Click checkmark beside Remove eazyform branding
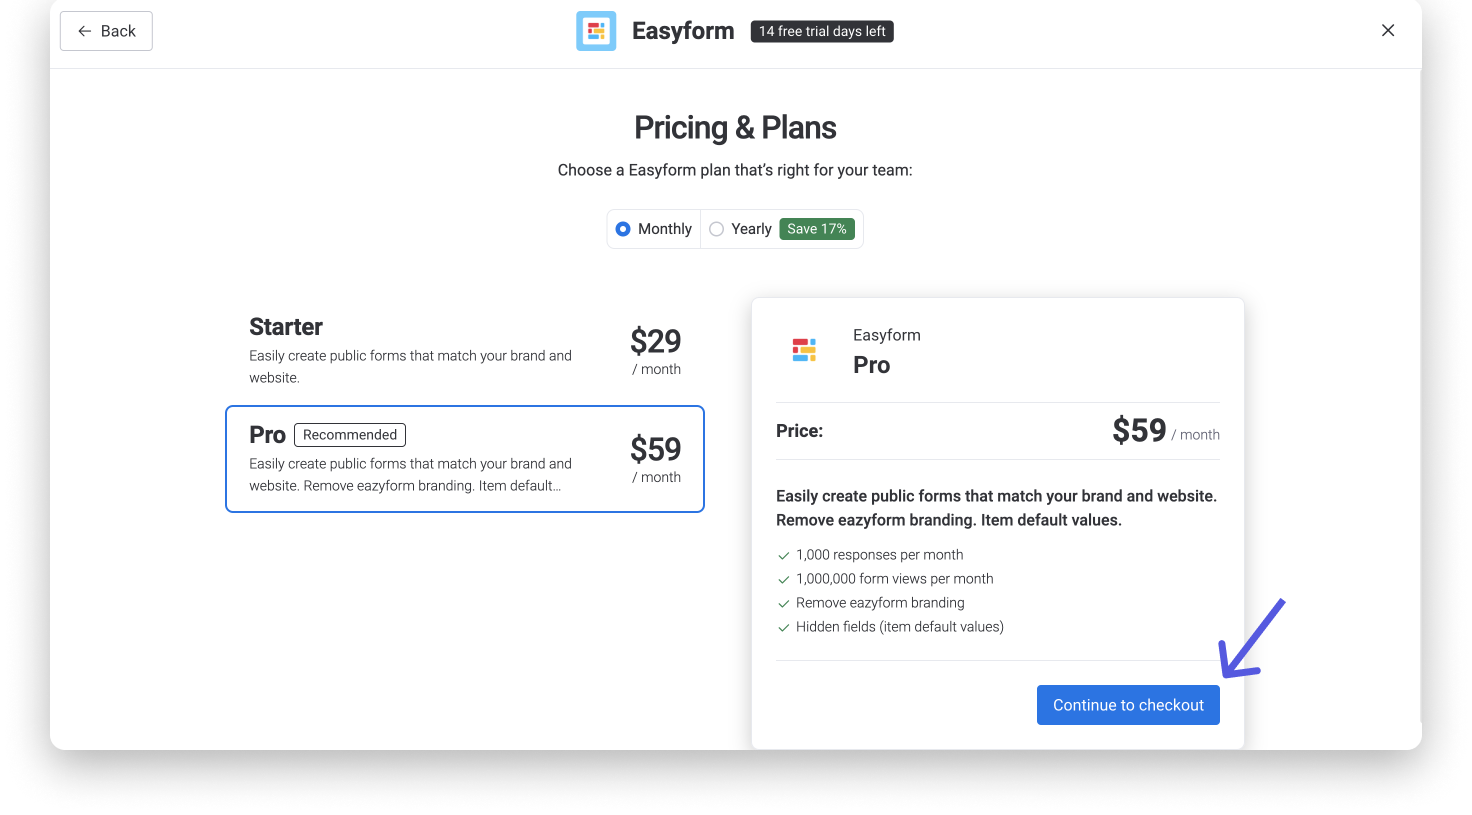This screenshot has width=1472, height=815. [x=784, y=604]
